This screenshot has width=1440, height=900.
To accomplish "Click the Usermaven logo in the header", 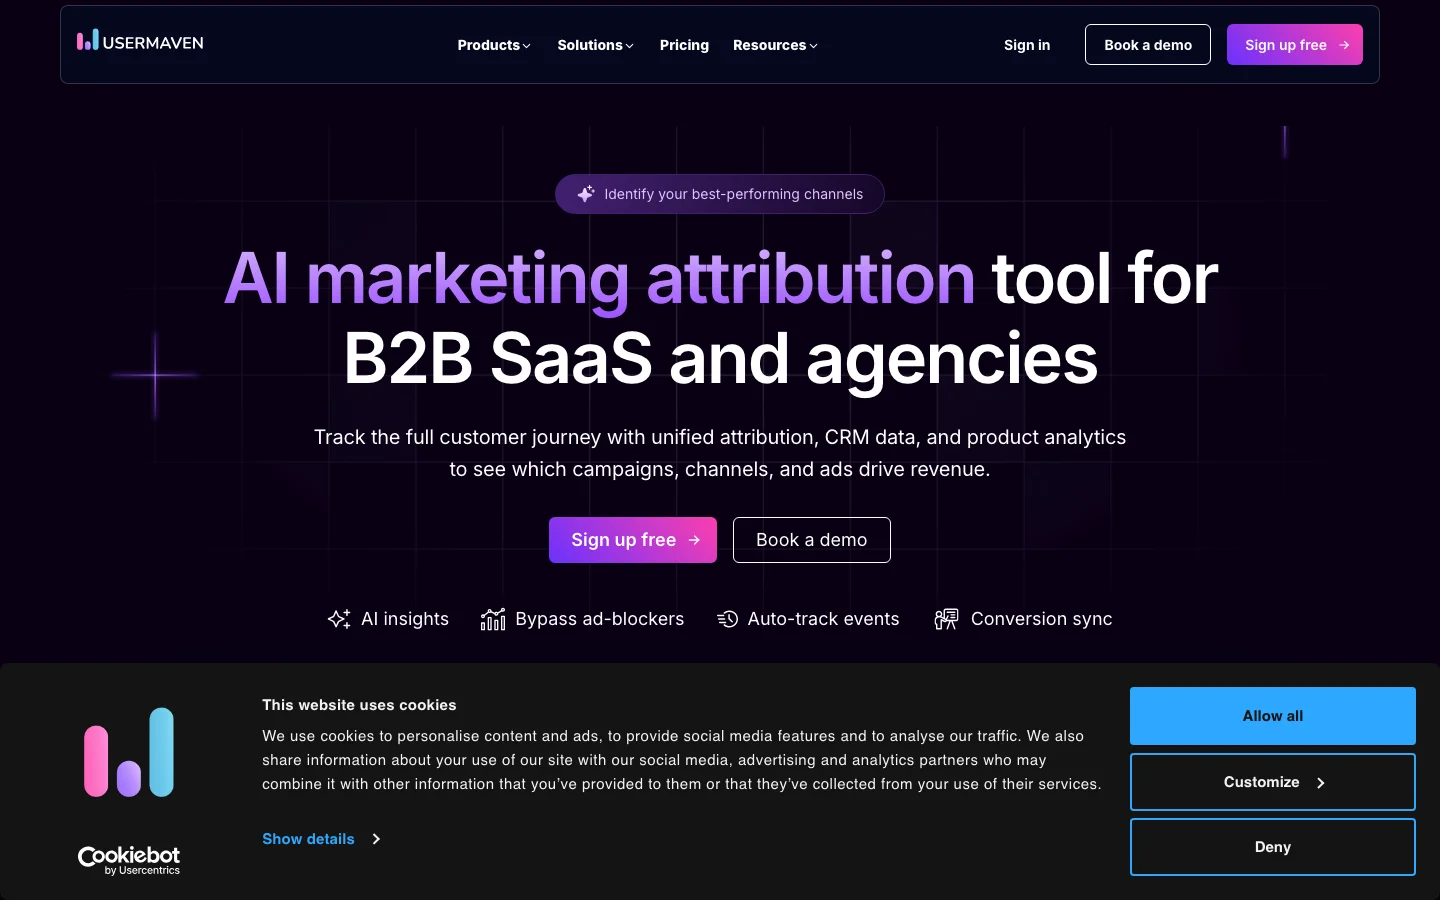I will [x=140, y=41].
